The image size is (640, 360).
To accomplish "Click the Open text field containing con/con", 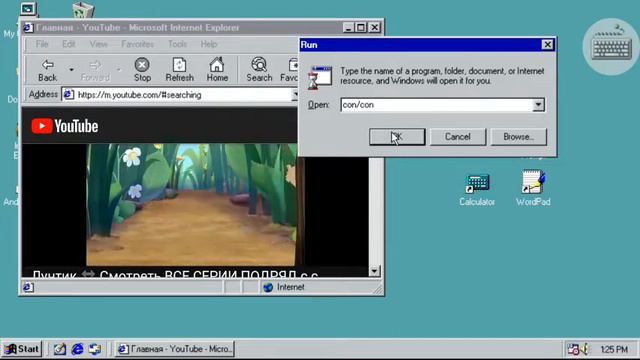I will [x=436, y=105].
